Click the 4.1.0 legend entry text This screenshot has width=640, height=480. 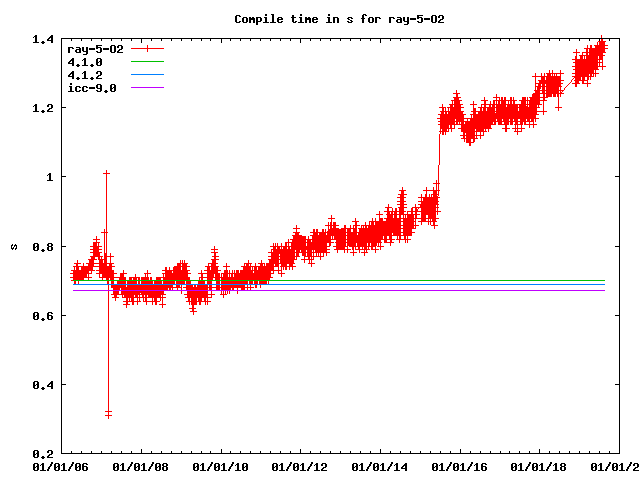[x=84, y=61]
